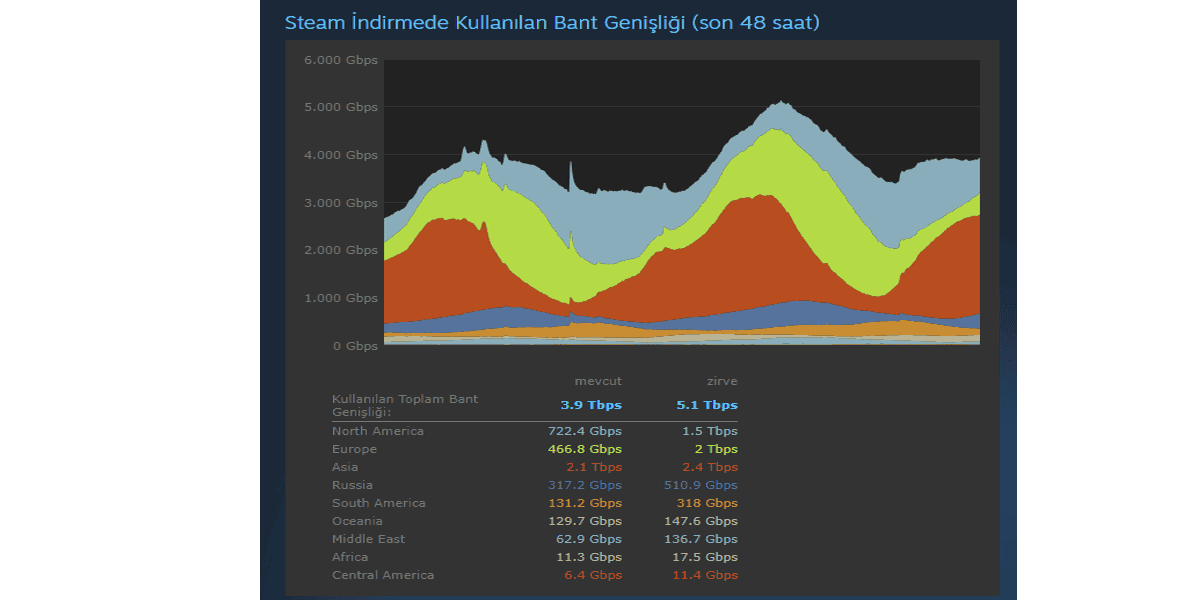Select the South America legend label
This screenshot has height=600, width=1200.
click(x=379, y=503)
